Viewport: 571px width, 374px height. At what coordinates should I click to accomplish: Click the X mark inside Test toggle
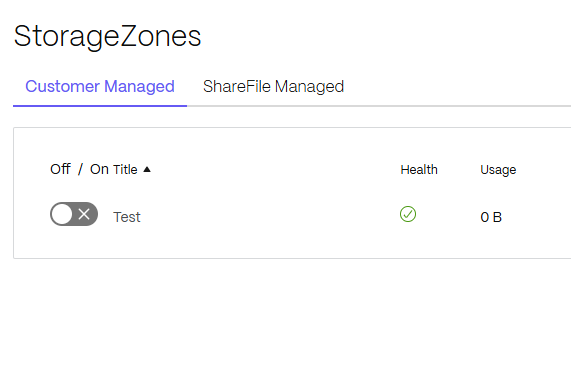point(84,214)
